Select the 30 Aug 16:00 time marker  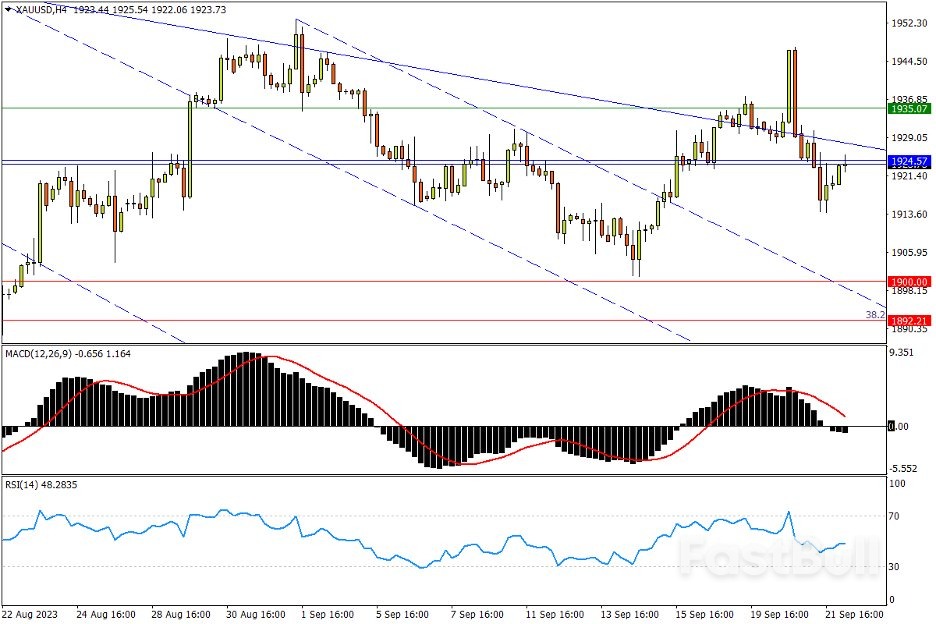click(x=256, y=613)
